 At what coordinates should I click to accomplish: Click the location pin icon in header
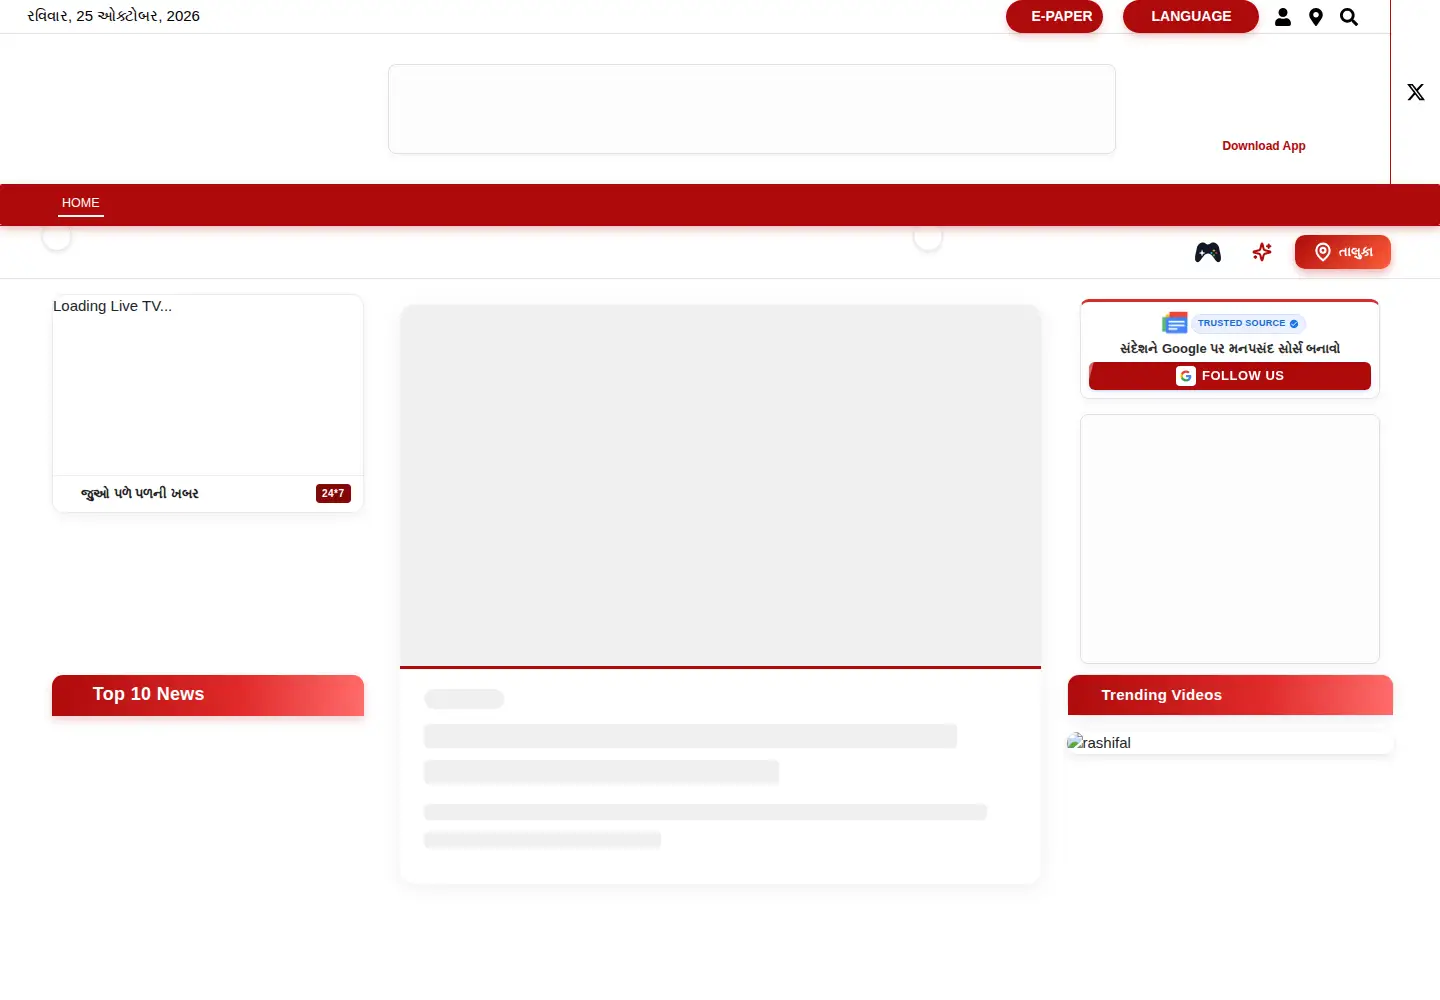click(x=1316, y=17)
